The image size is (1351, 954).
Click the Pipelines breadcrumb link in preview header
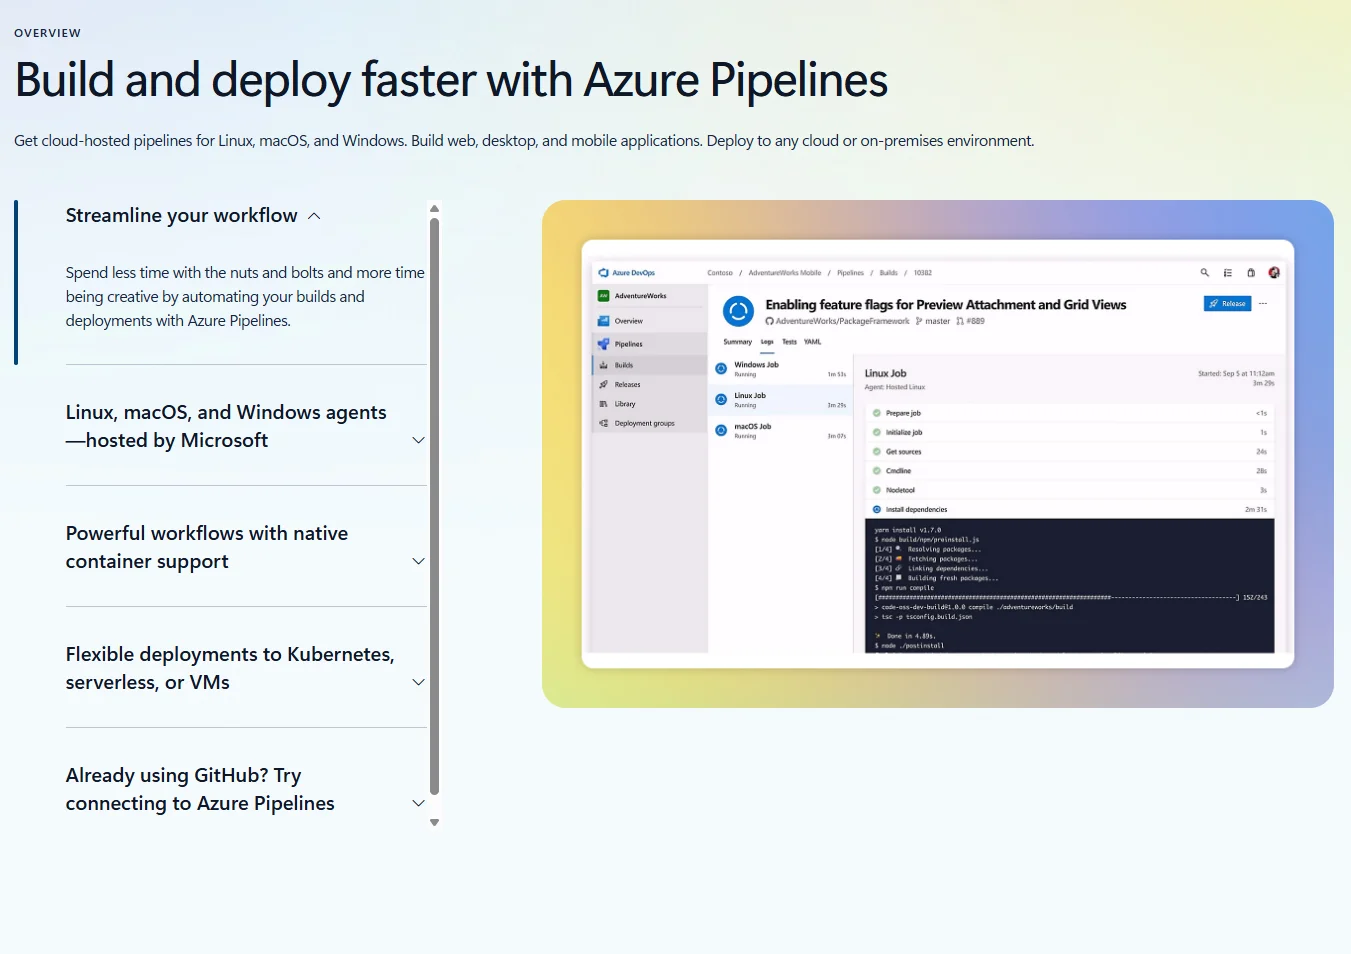coord(851,273)
